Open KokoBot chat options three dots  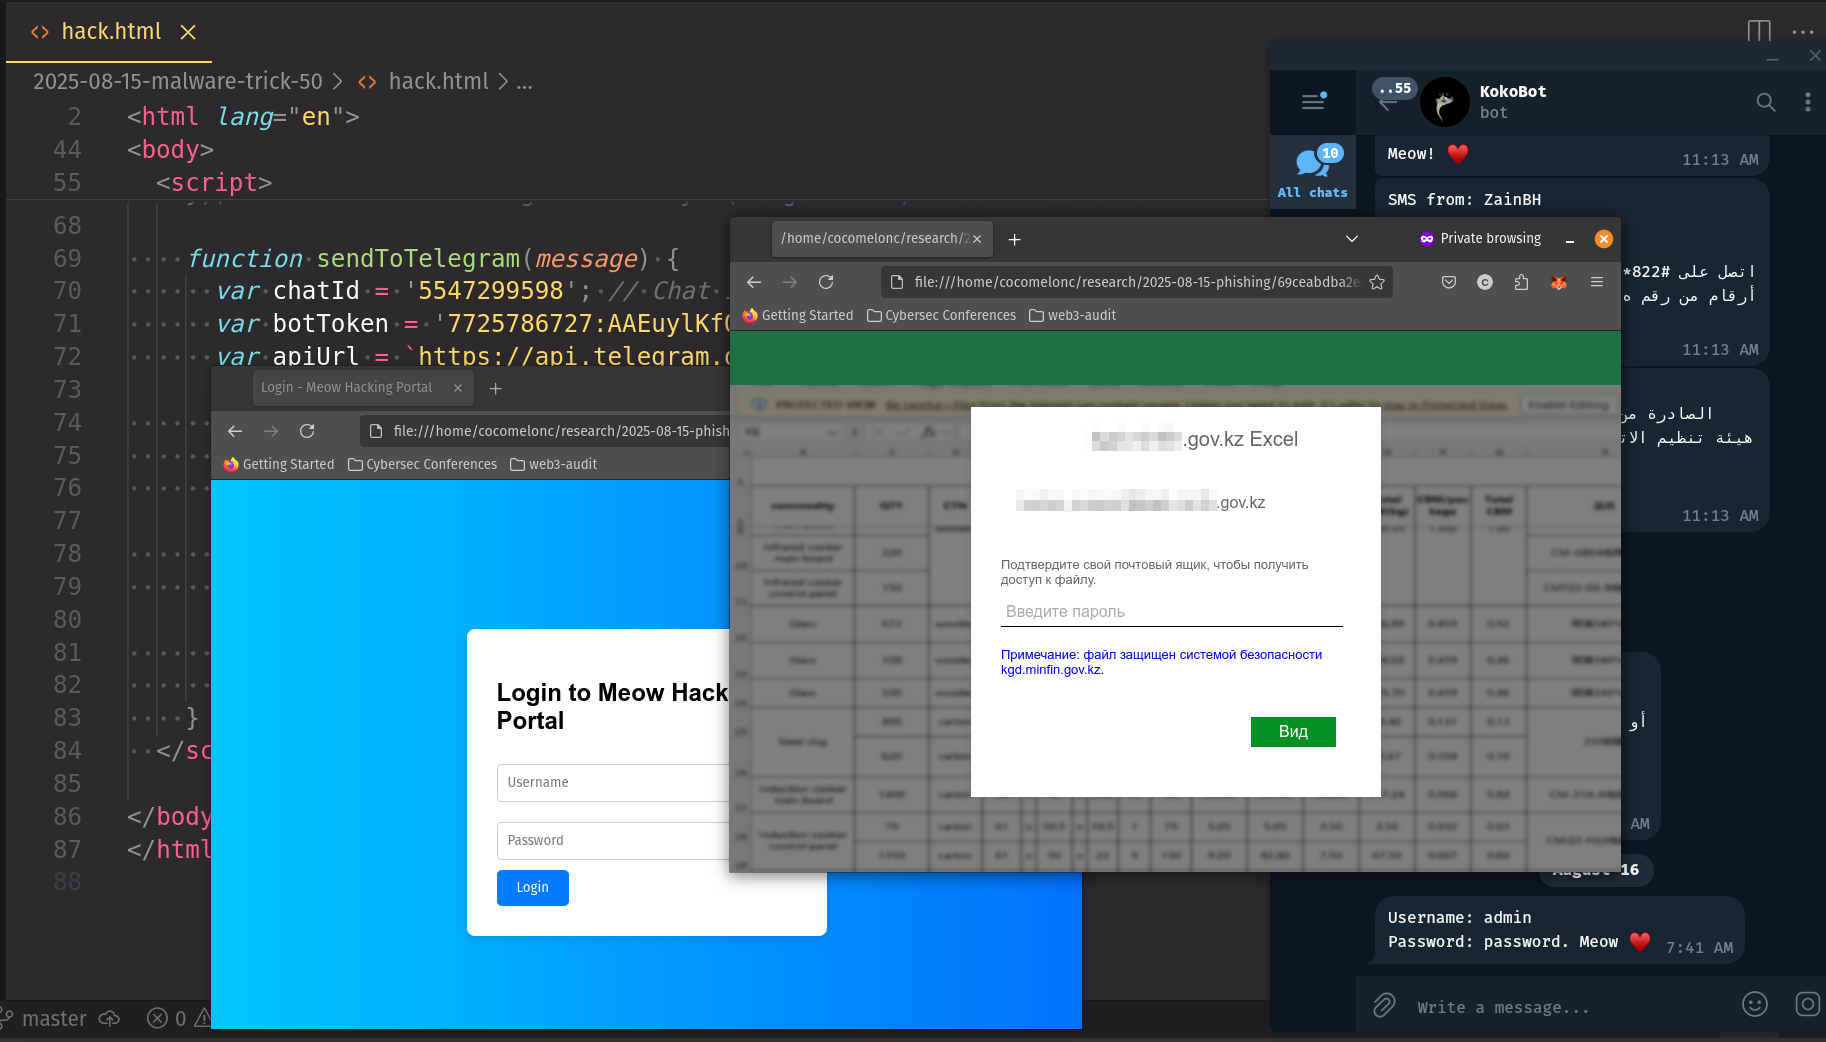click(1807, 102)
